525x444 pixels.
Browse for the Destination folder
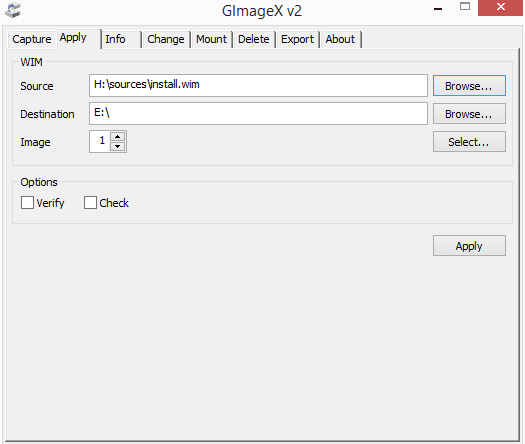(x=469, y=114)
